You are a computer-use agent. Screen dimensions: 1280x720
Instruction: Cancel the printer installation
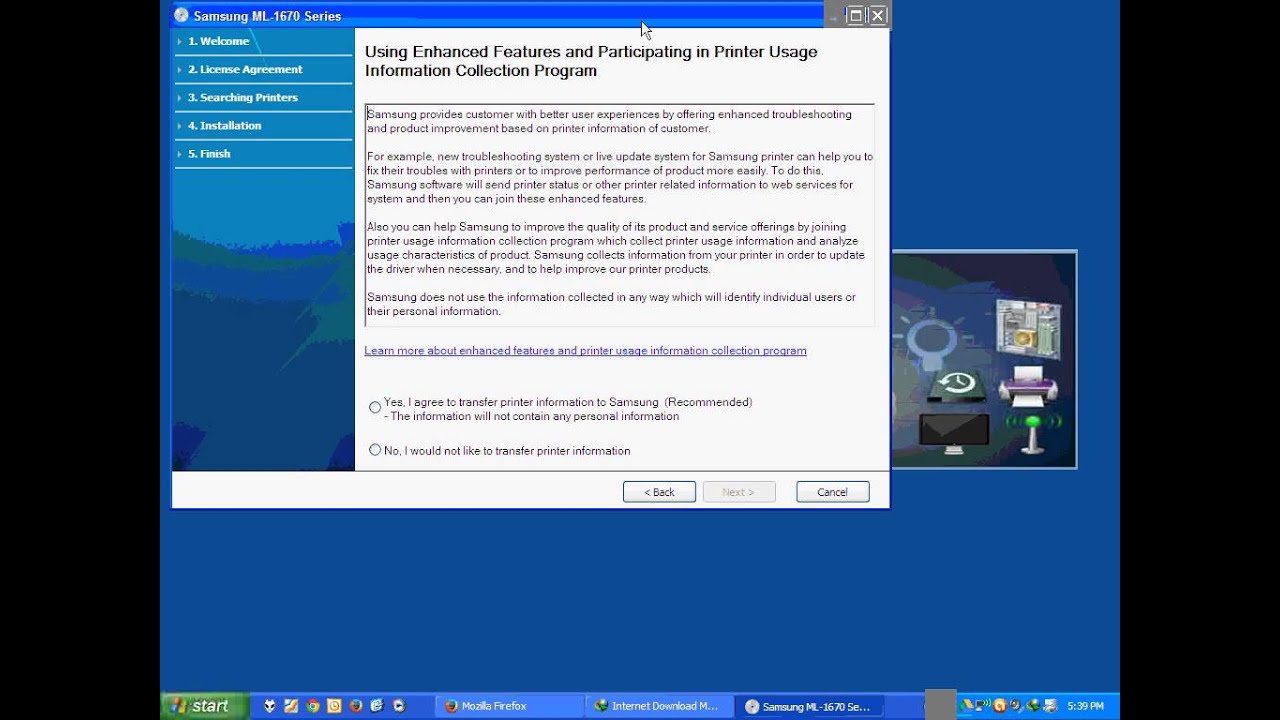pos(832,492)
